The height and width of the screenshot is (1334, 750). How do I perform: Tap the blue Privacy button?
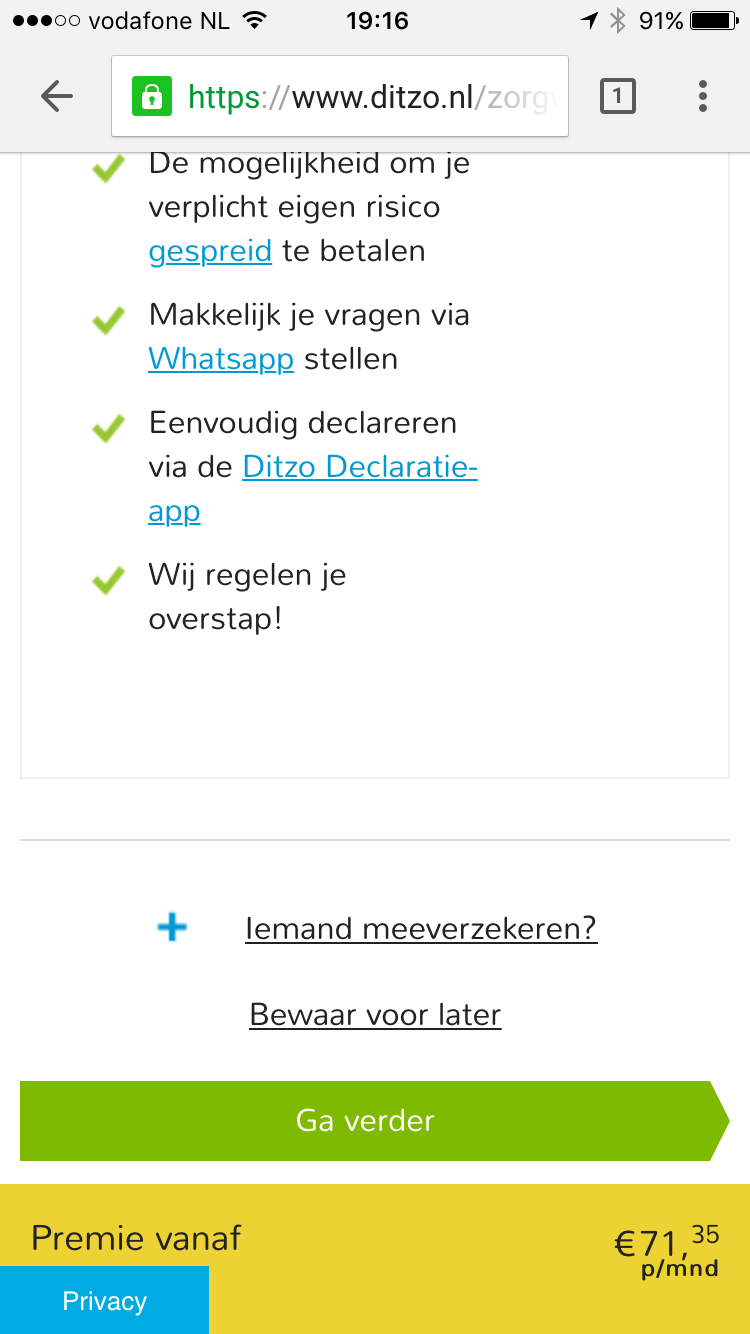[104, 1300]
